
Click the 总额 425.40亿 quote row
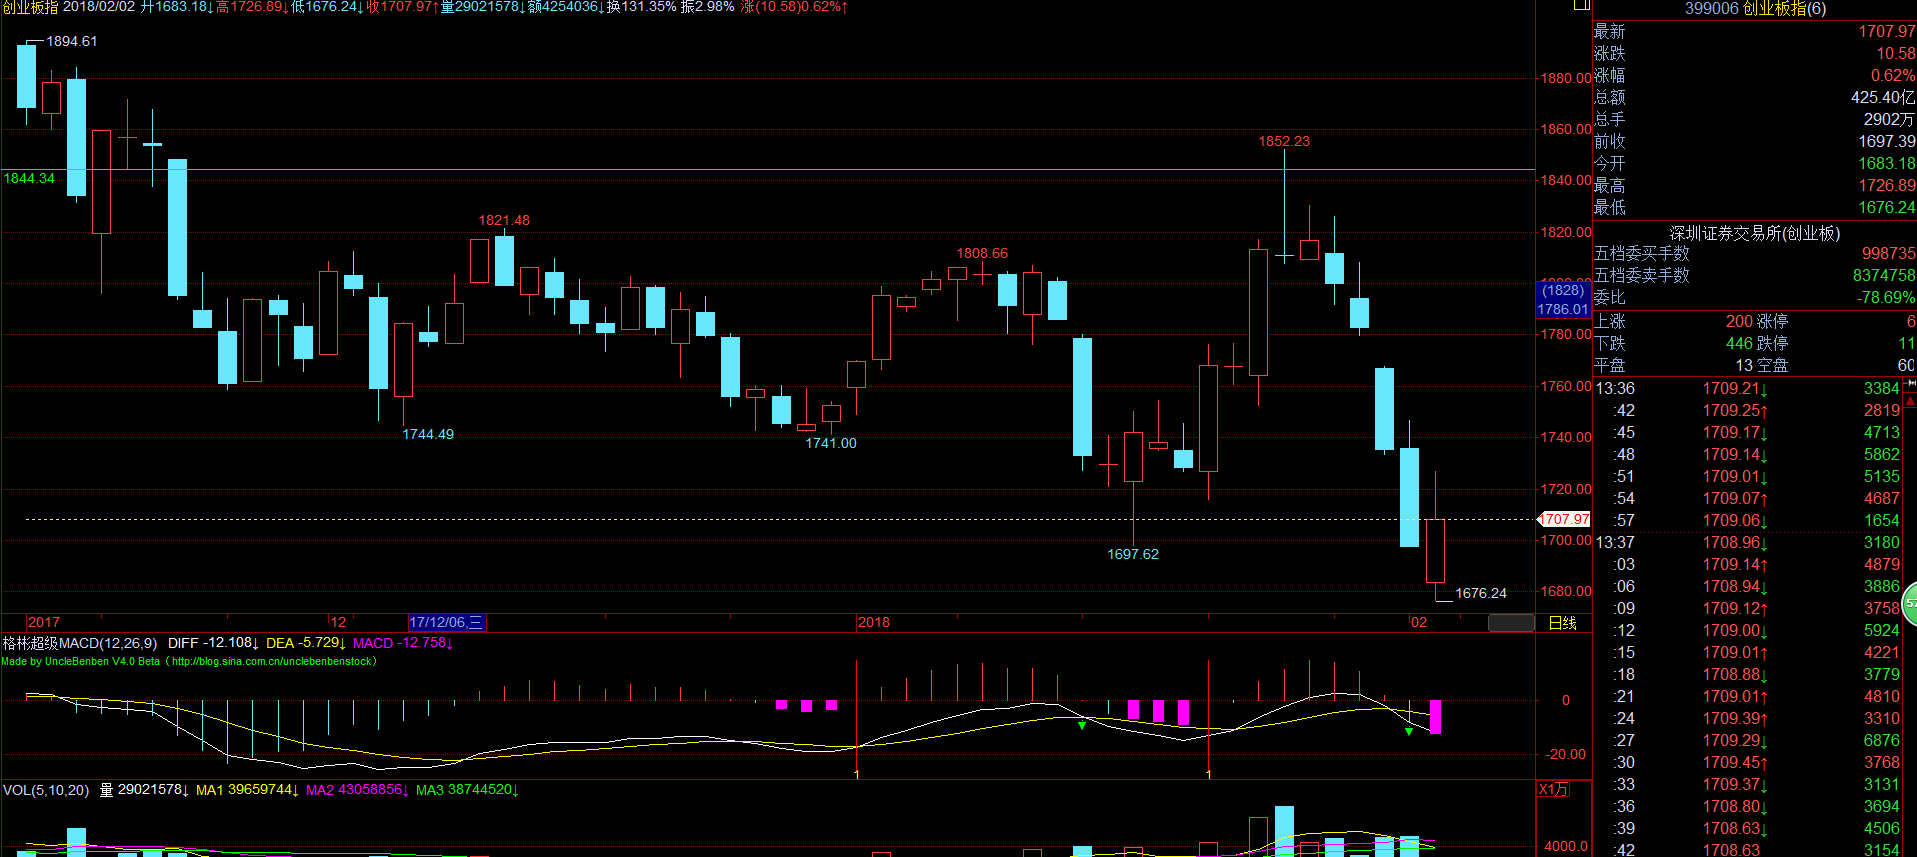[x=1755, y=98]
